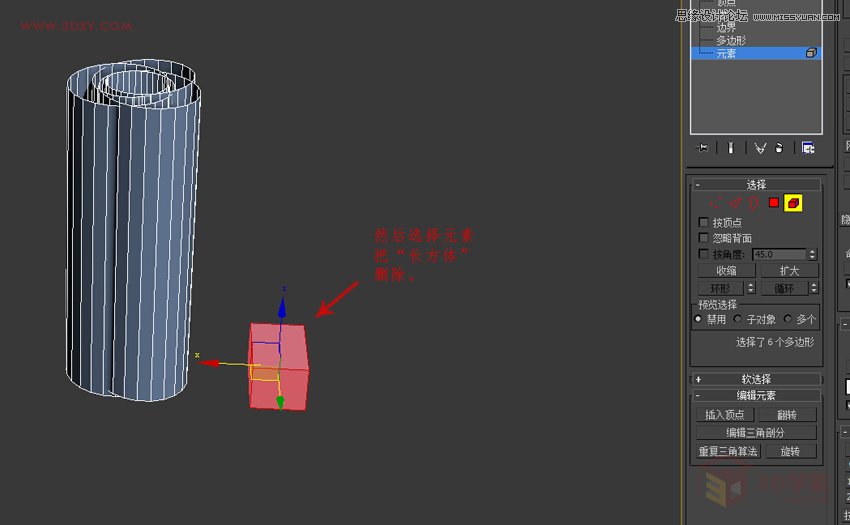Click the blue Z-axis gizmo arrow

(282, 308)
